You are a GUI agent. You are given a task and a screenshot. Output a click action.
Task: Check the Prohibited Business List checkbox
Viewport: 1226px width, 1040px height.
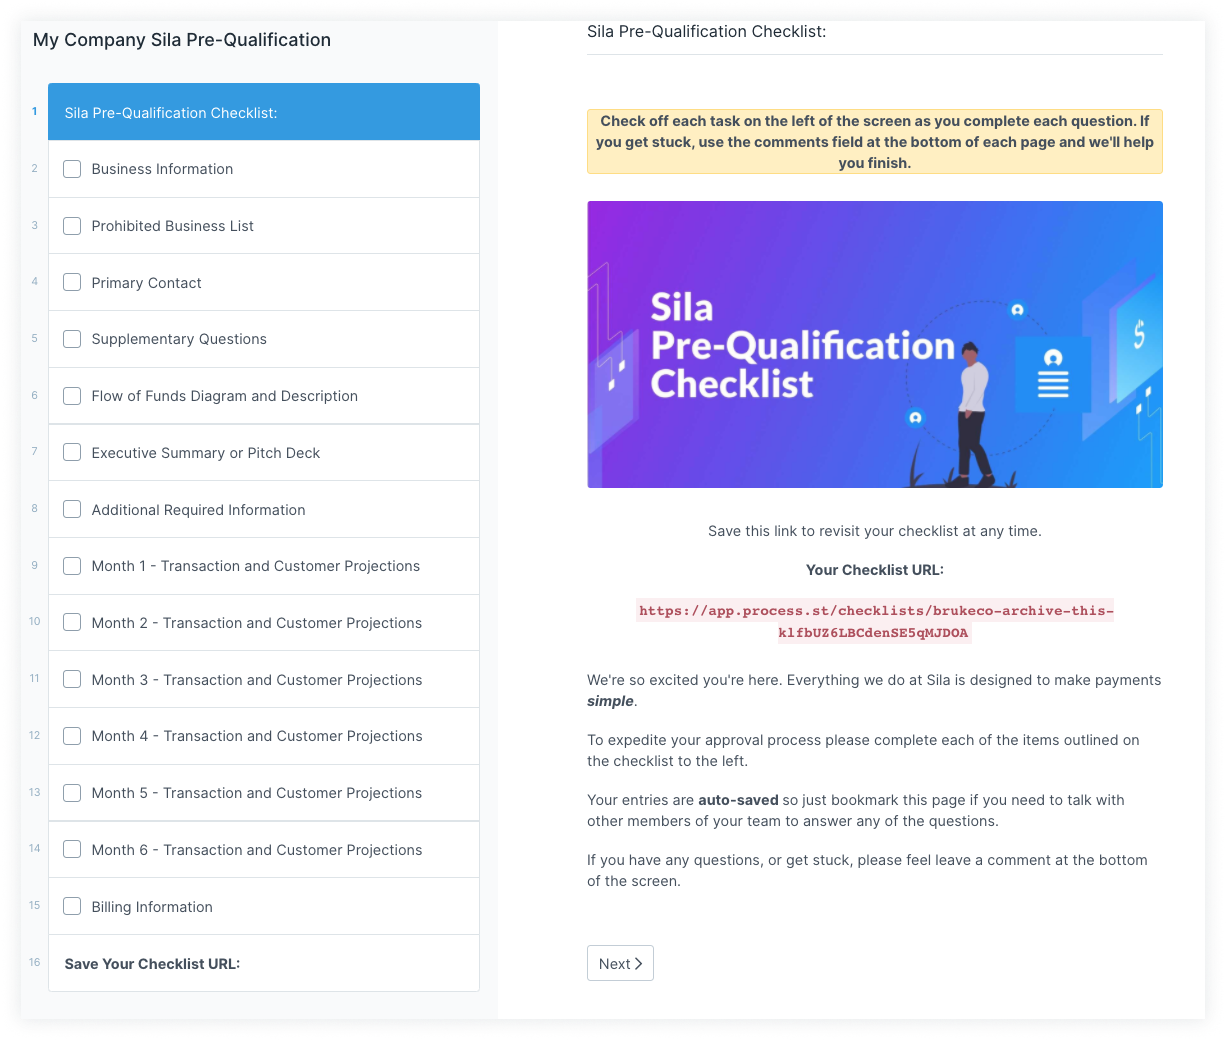pyautogui.click(x=72, y=226)
